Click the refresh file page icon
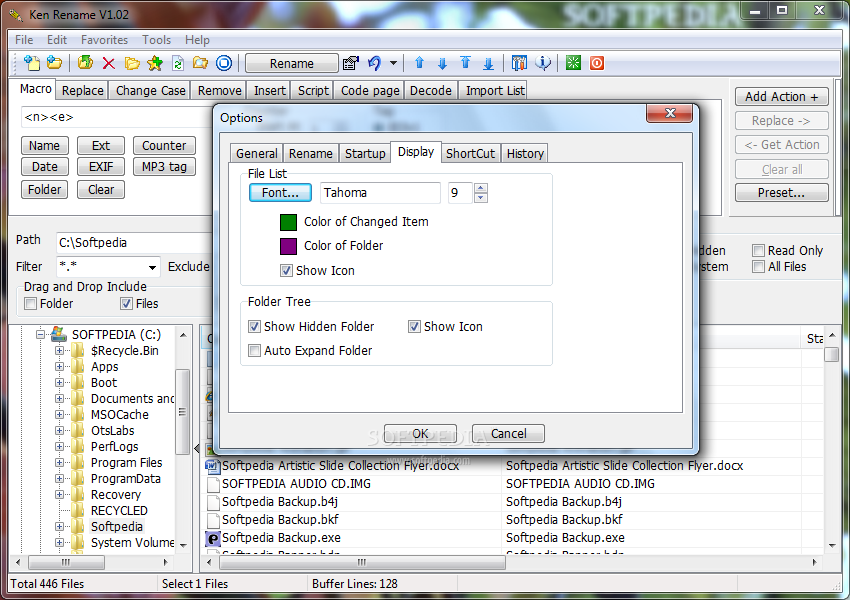 (178, 63)
